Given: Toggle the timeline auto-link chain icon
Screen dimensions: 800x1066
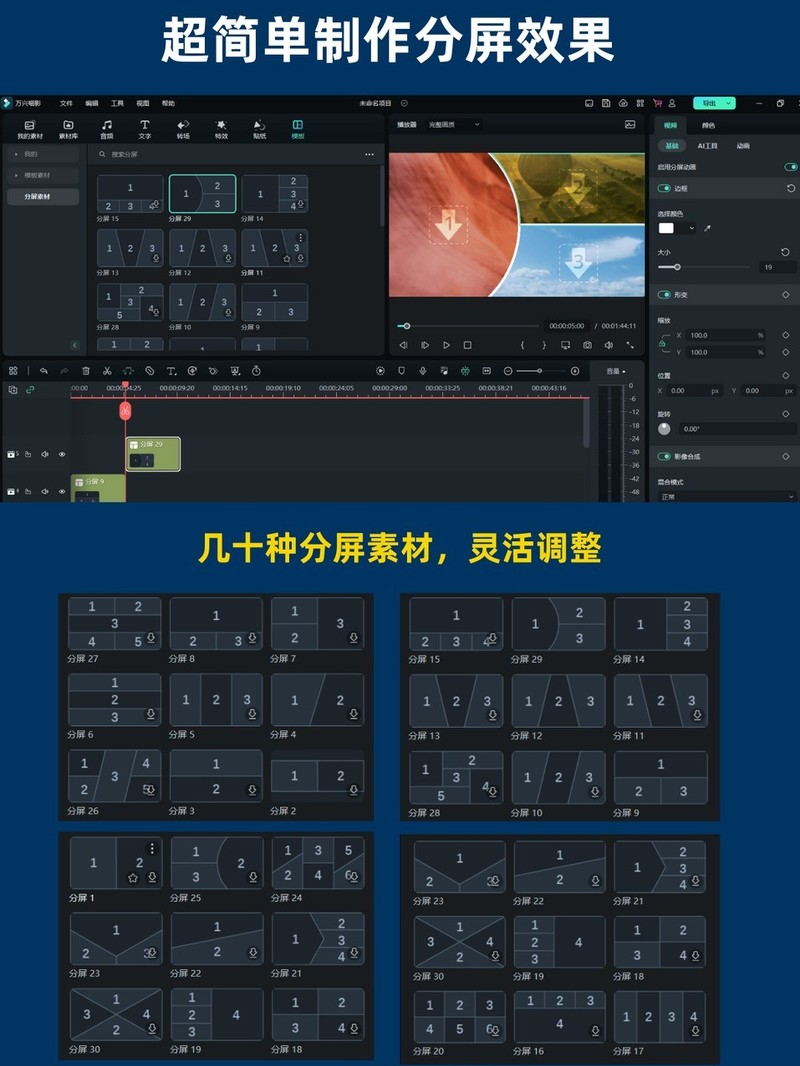Looking at the screenshot, I should (30, 390).
